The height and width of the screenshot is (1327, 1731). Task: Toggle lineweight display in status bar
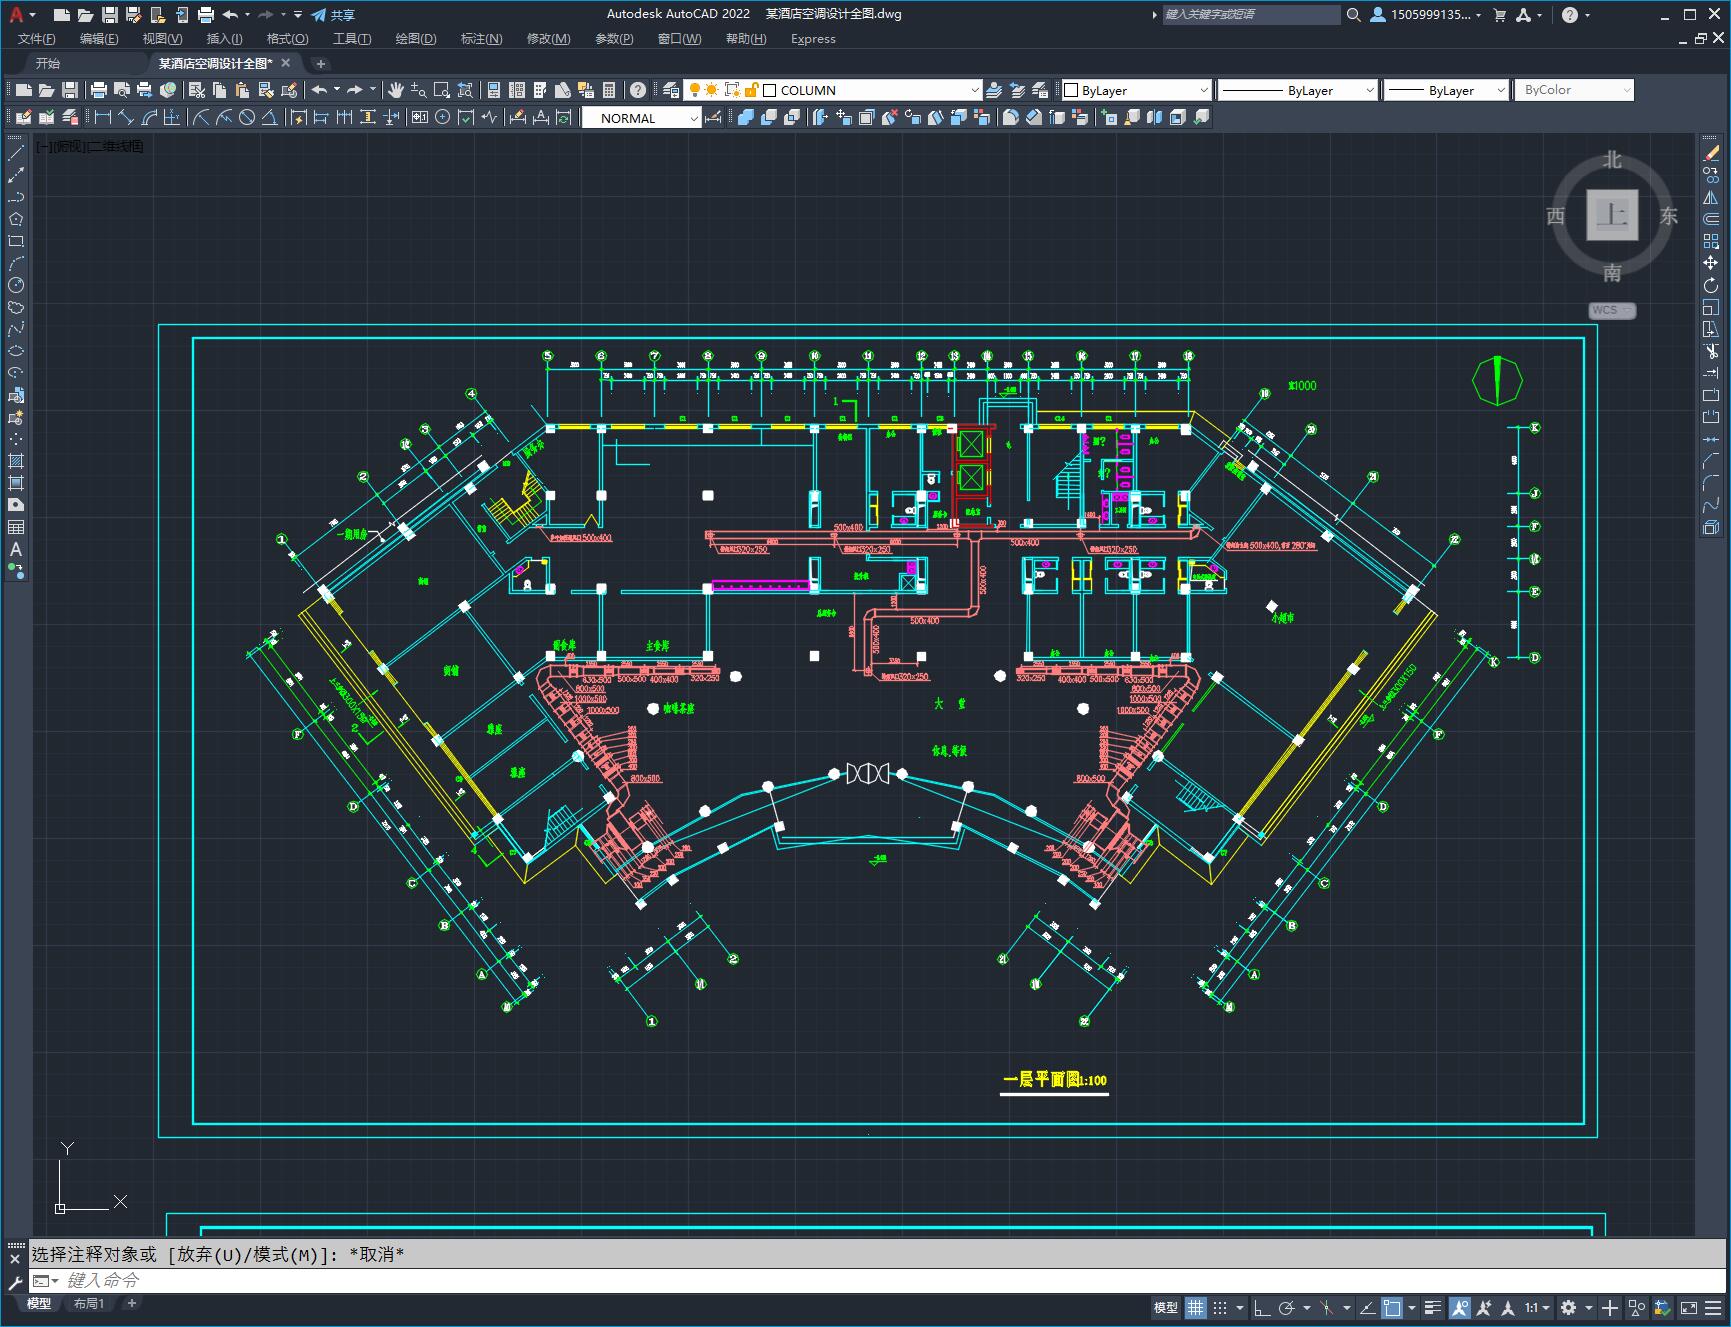click(x=1433, y=1307)
